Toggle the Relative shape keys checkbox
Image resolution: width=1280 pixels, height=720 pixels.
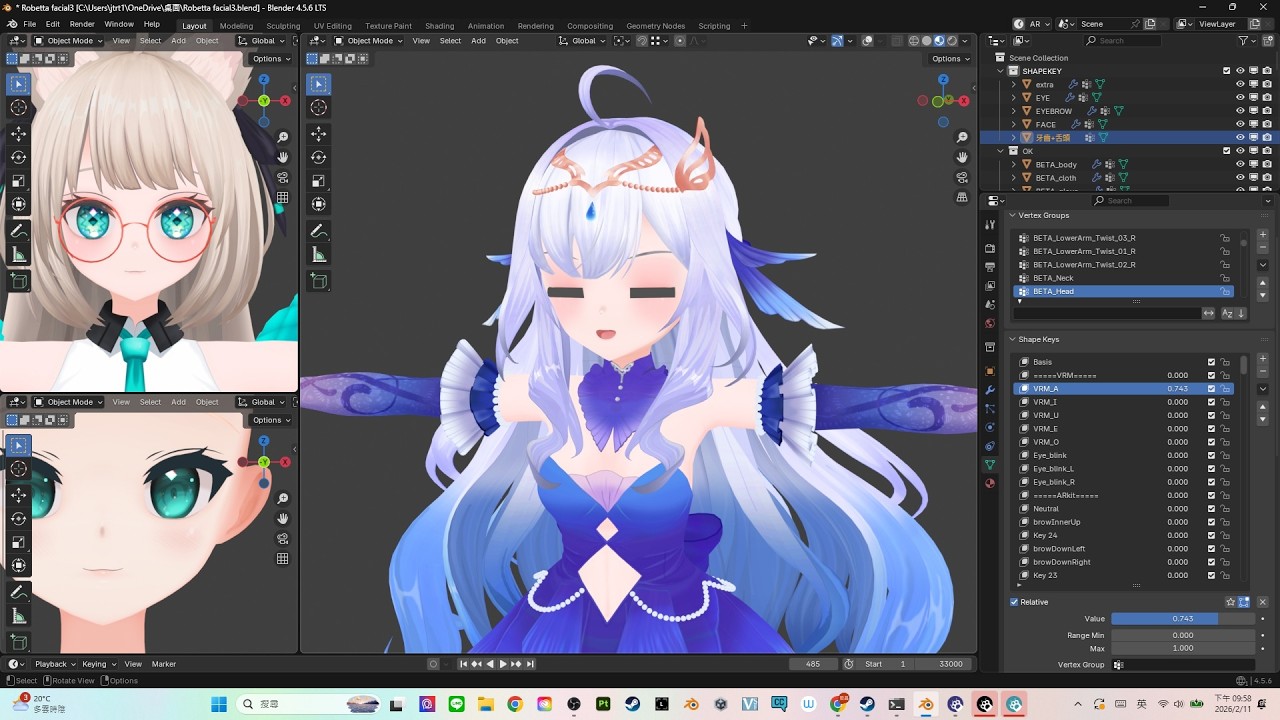tap(1014, 602)
